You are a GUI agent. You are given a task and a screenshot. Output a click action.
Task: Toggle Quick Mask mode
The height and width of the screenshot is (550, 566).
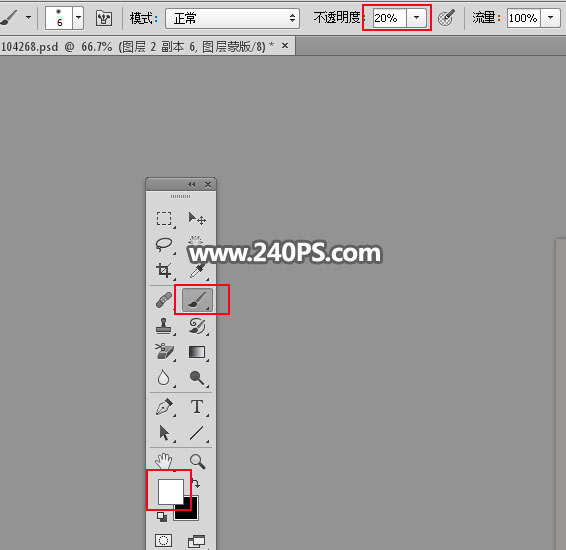[x=164, y=540]
